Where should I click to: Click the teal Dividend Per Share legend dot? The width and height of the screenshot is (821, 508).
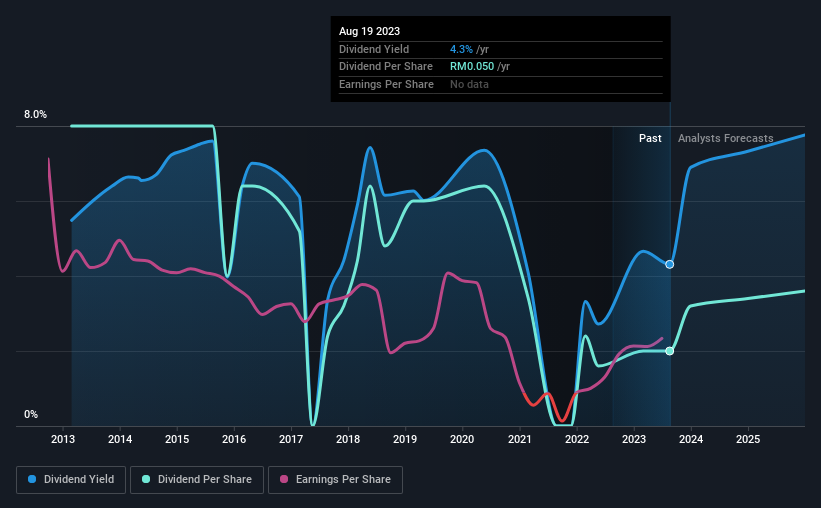click(146, 479)
